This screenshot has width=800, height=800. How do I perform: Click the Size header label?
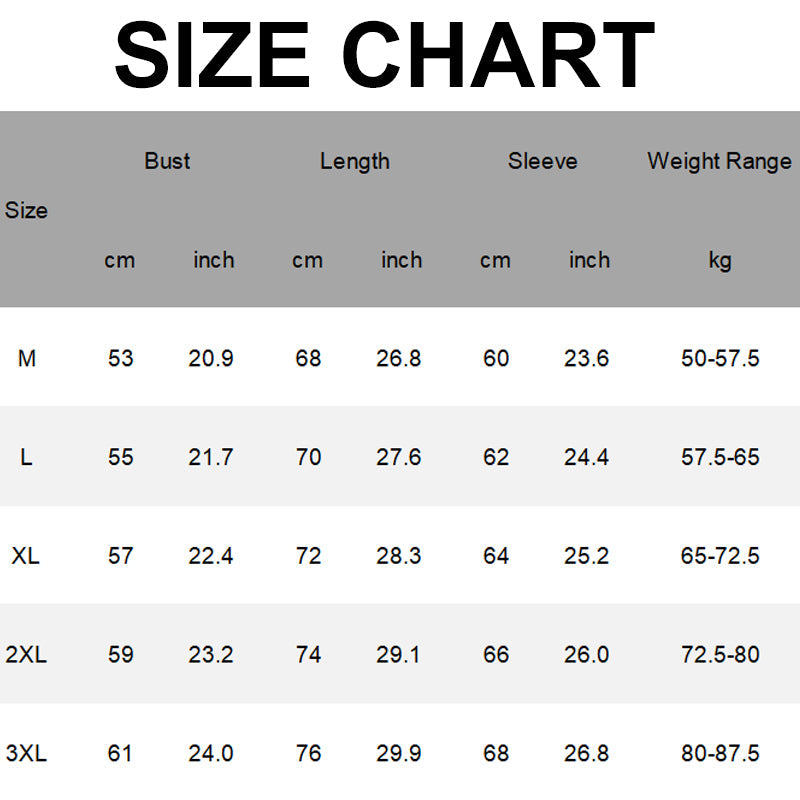pyautogui.click(x=26, y=211)
